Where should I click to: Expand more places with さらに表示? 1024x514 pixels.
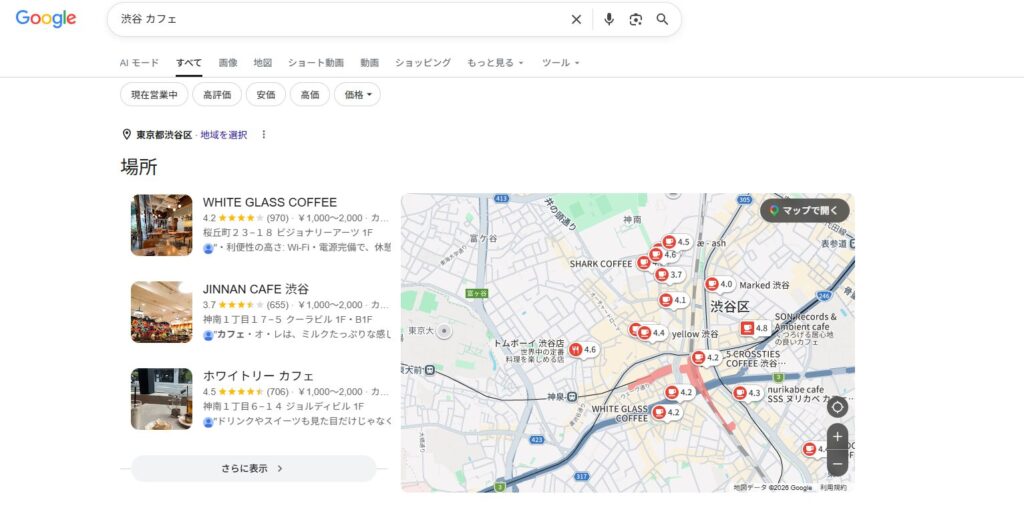253,468
